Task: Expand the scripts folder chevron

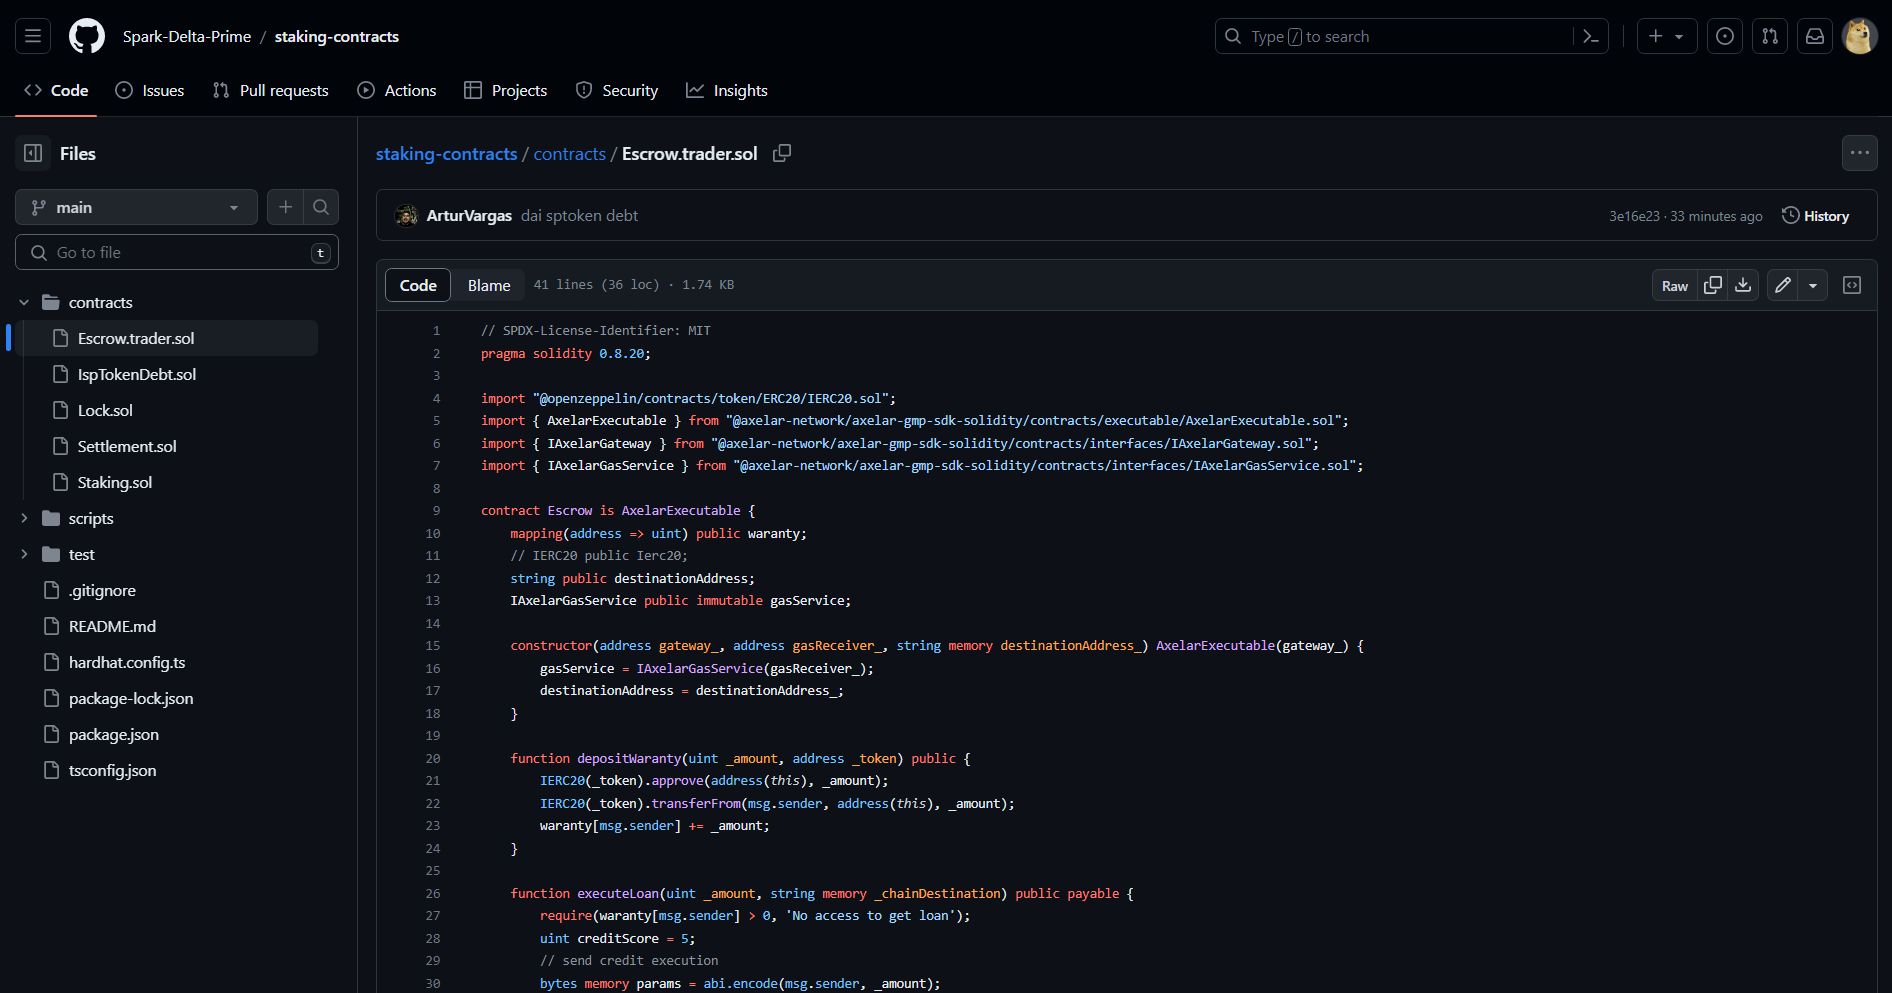Action: (24, 518)
